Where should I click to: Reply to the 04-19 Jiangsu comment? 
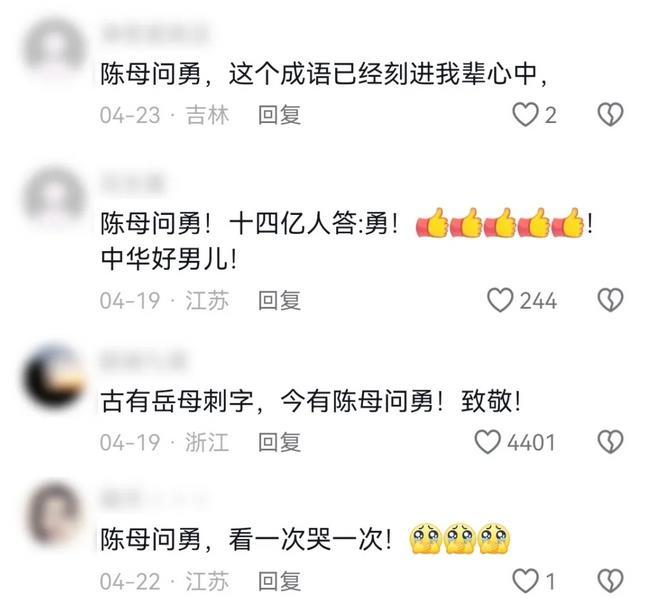point(279,301)
